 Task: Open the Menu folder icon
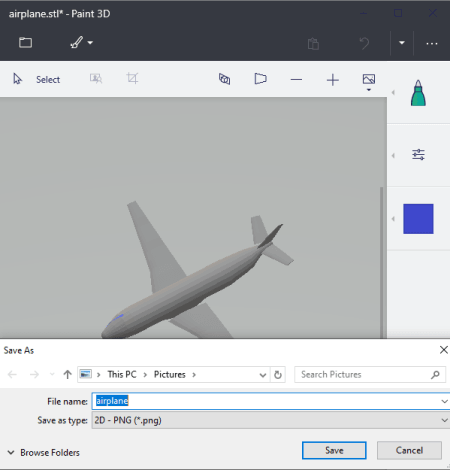25,43
